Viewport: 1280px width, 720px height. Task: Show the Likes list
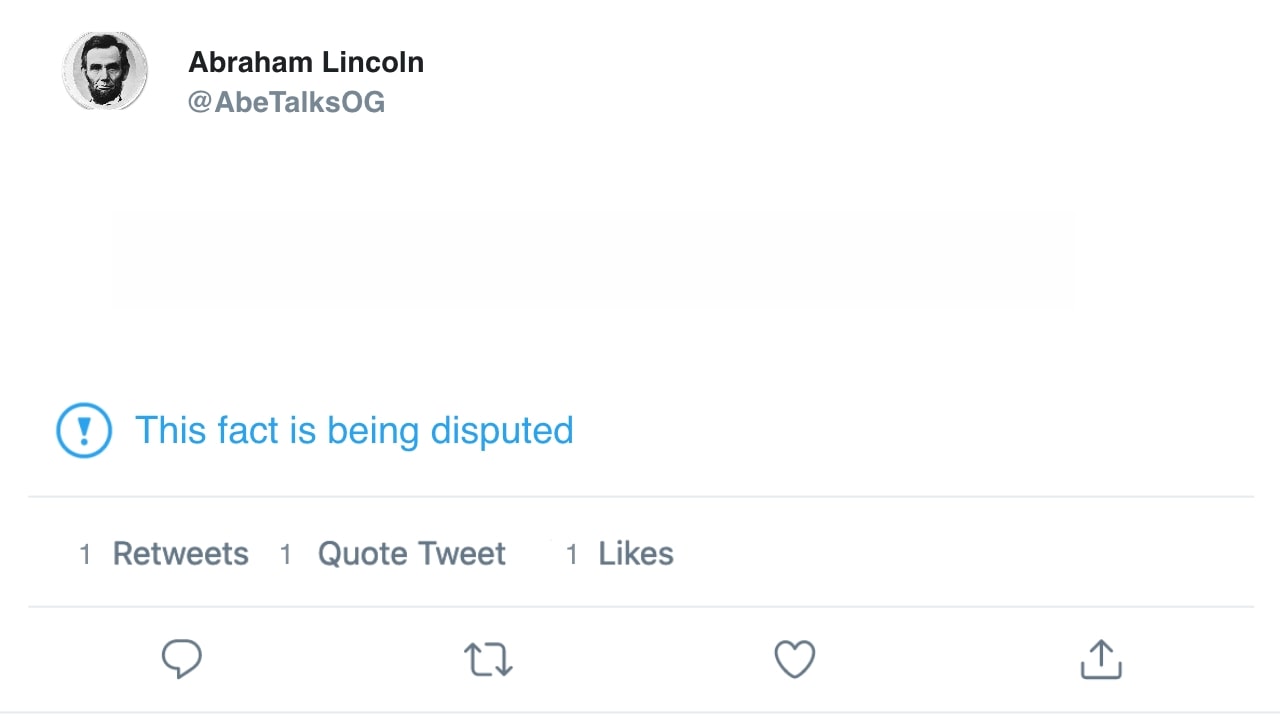tap(636, 554)
